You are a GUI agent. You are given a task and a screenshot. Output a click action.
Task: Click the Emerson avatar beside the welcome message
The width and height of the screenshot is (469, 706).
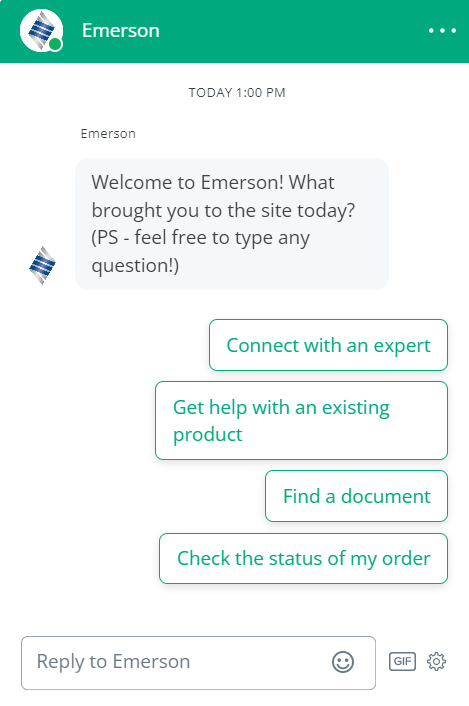[42, 265]
